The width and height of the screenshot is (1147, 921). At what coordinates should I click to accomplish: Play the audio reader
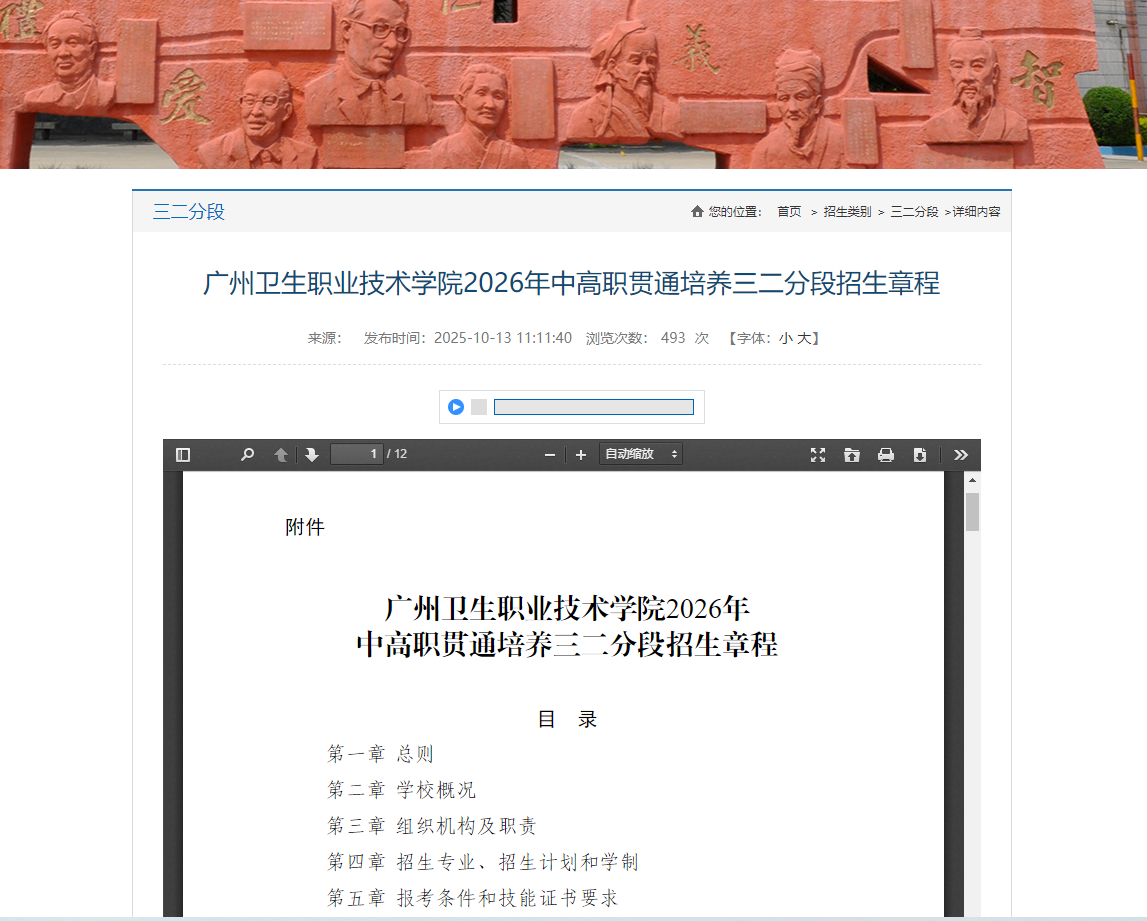(x=455, y=406)
